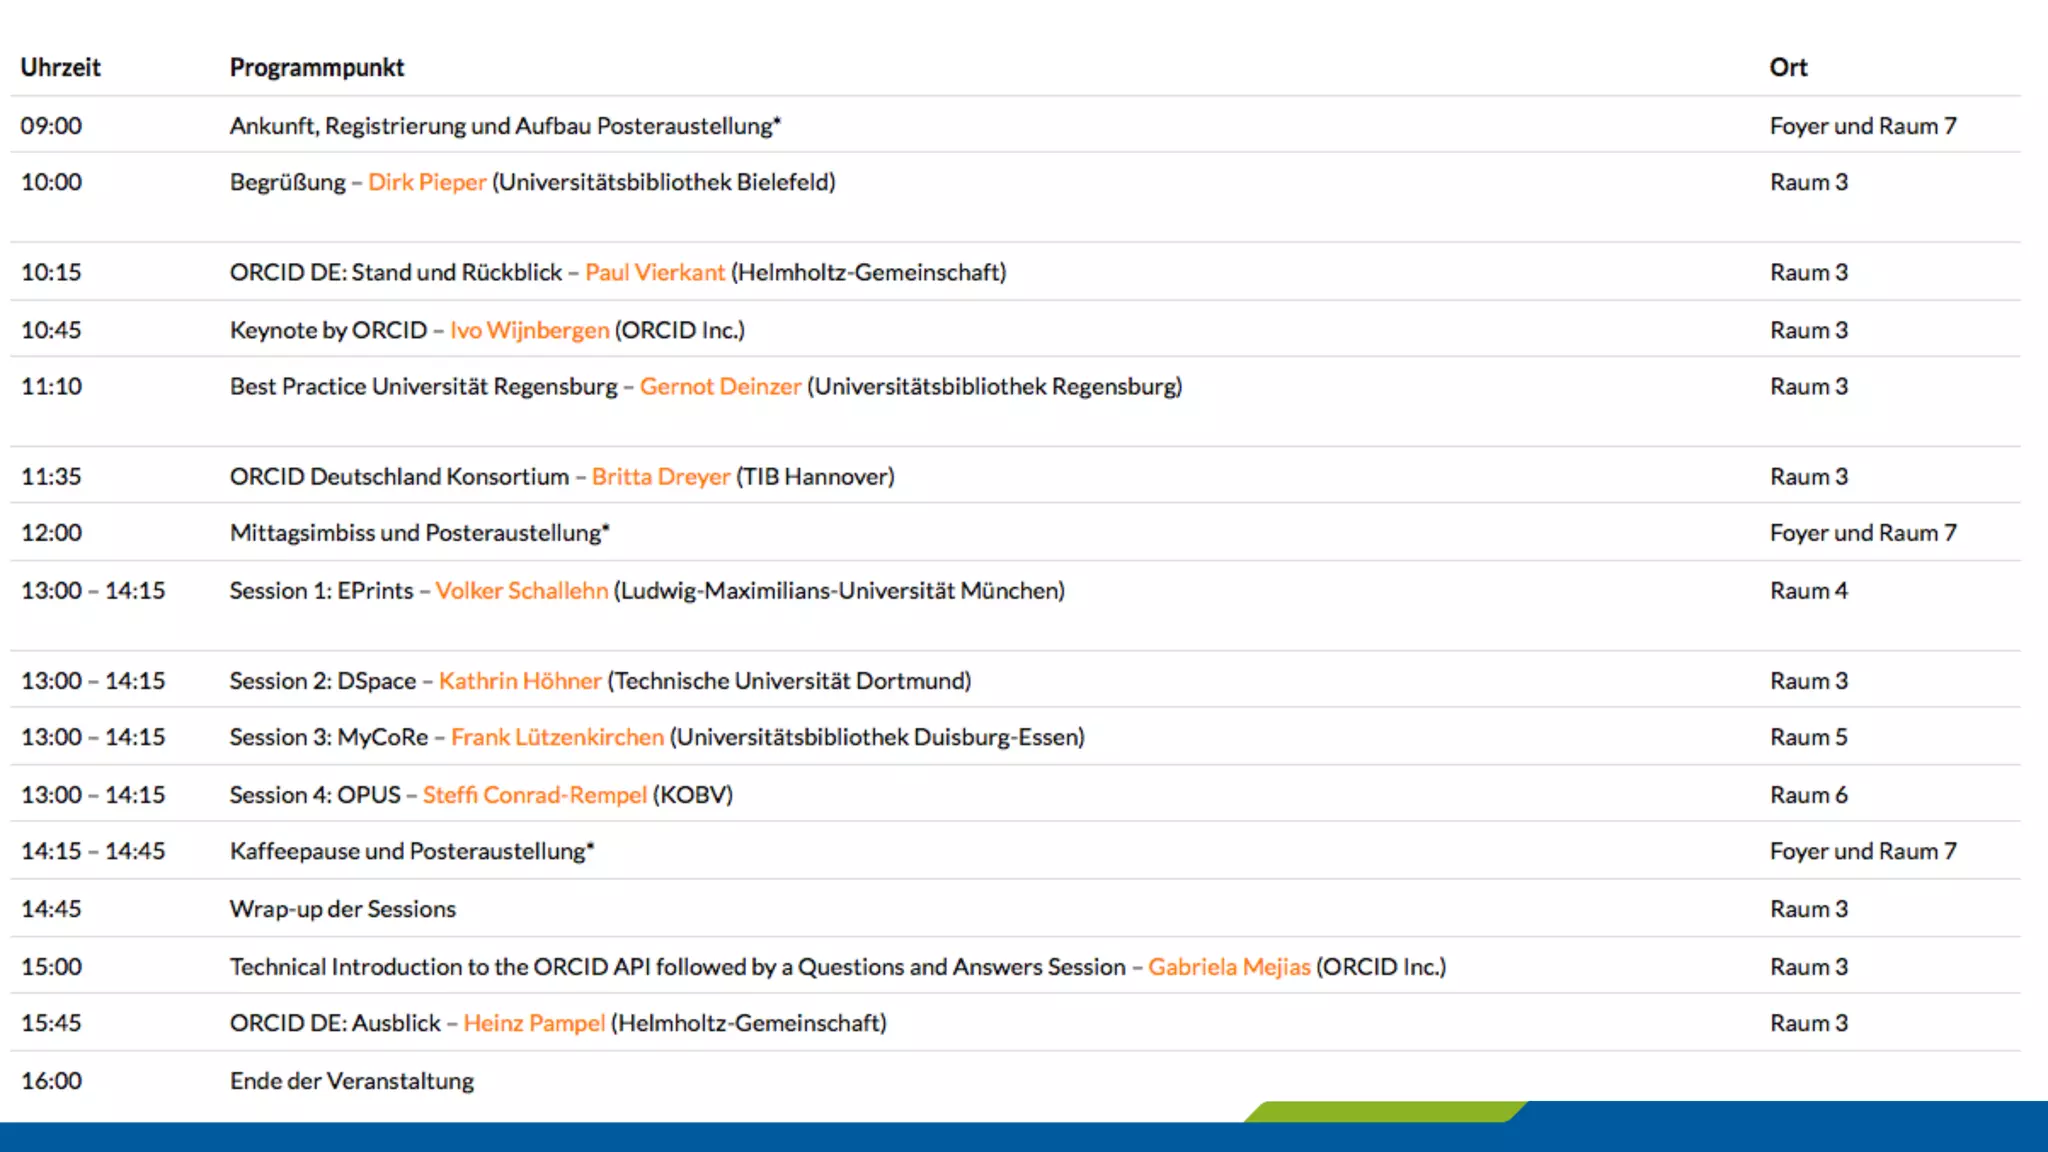Click the 15:45 time cell
The width and height of the screenshot is (2048, 1152).
pyautogui.click(x=52, y=1023)
